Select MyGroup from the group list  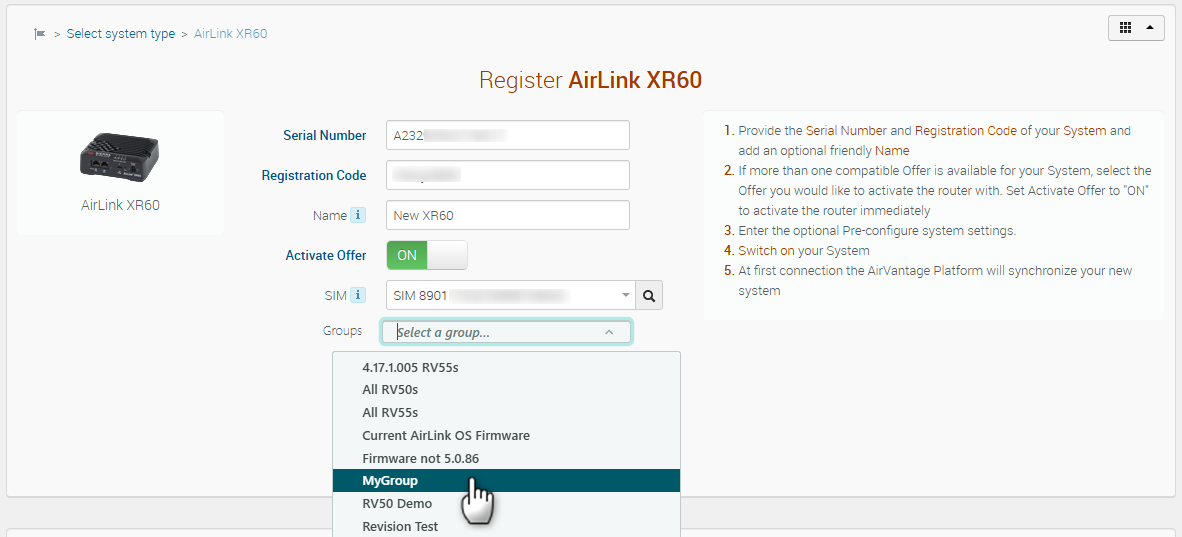click(390, 481)
